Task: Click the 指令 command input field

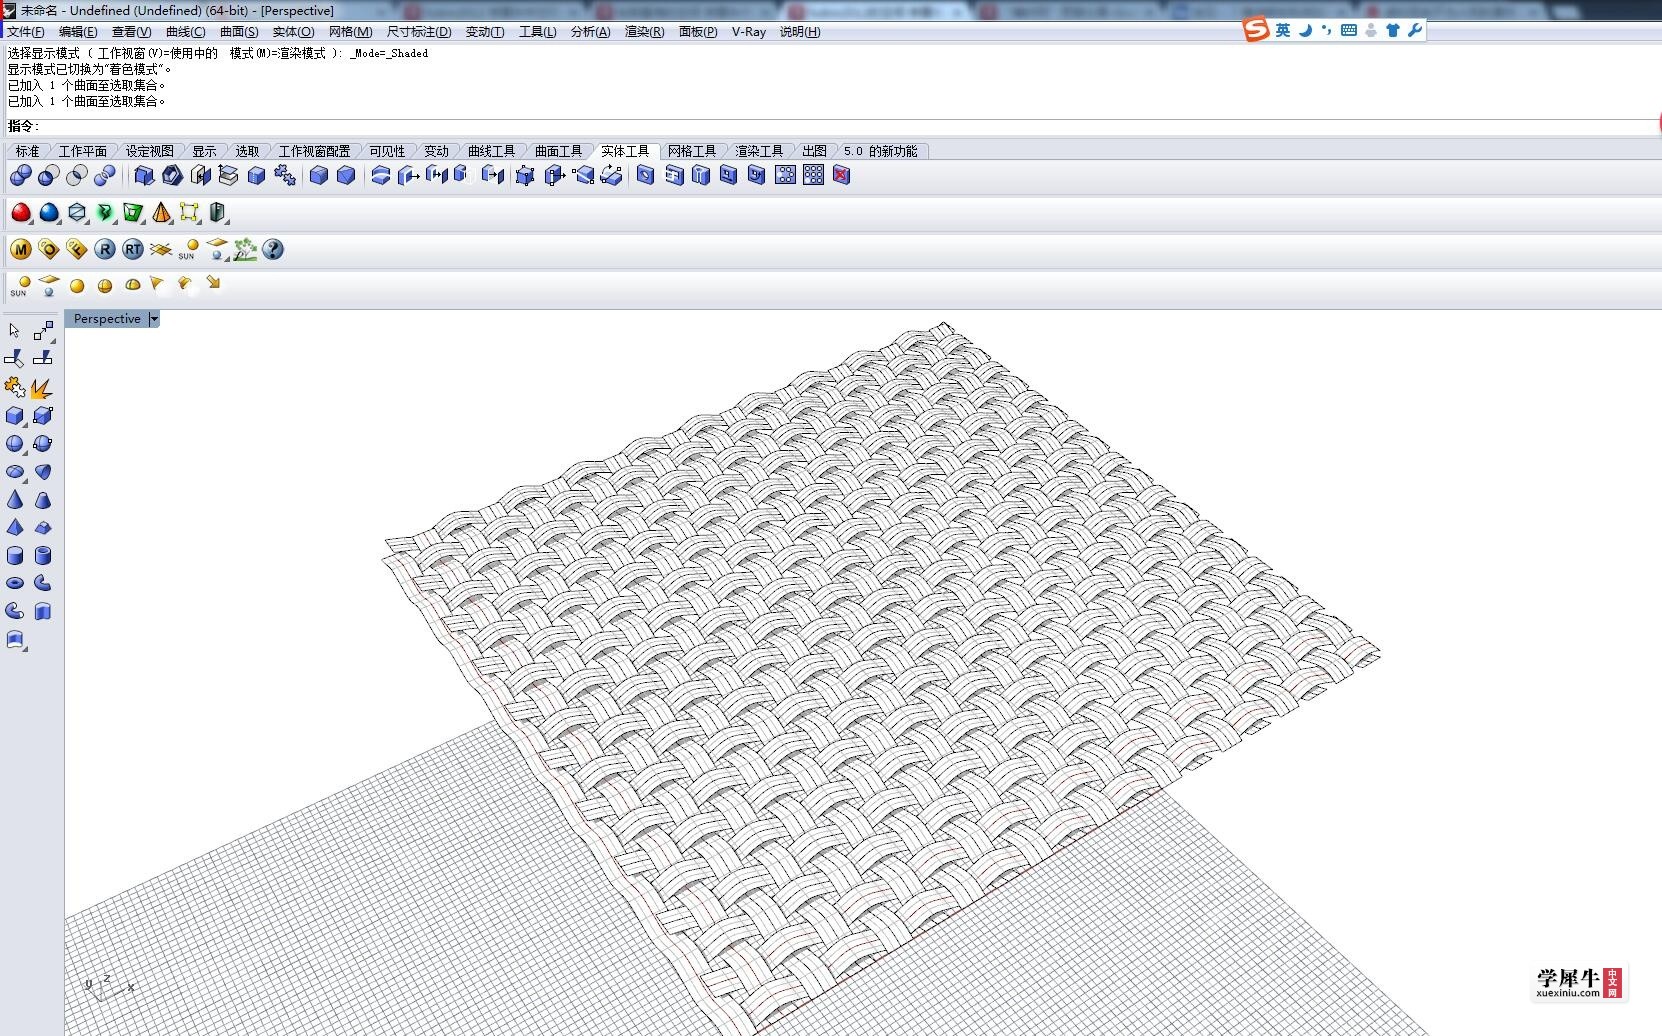Action: coord(848,126)
